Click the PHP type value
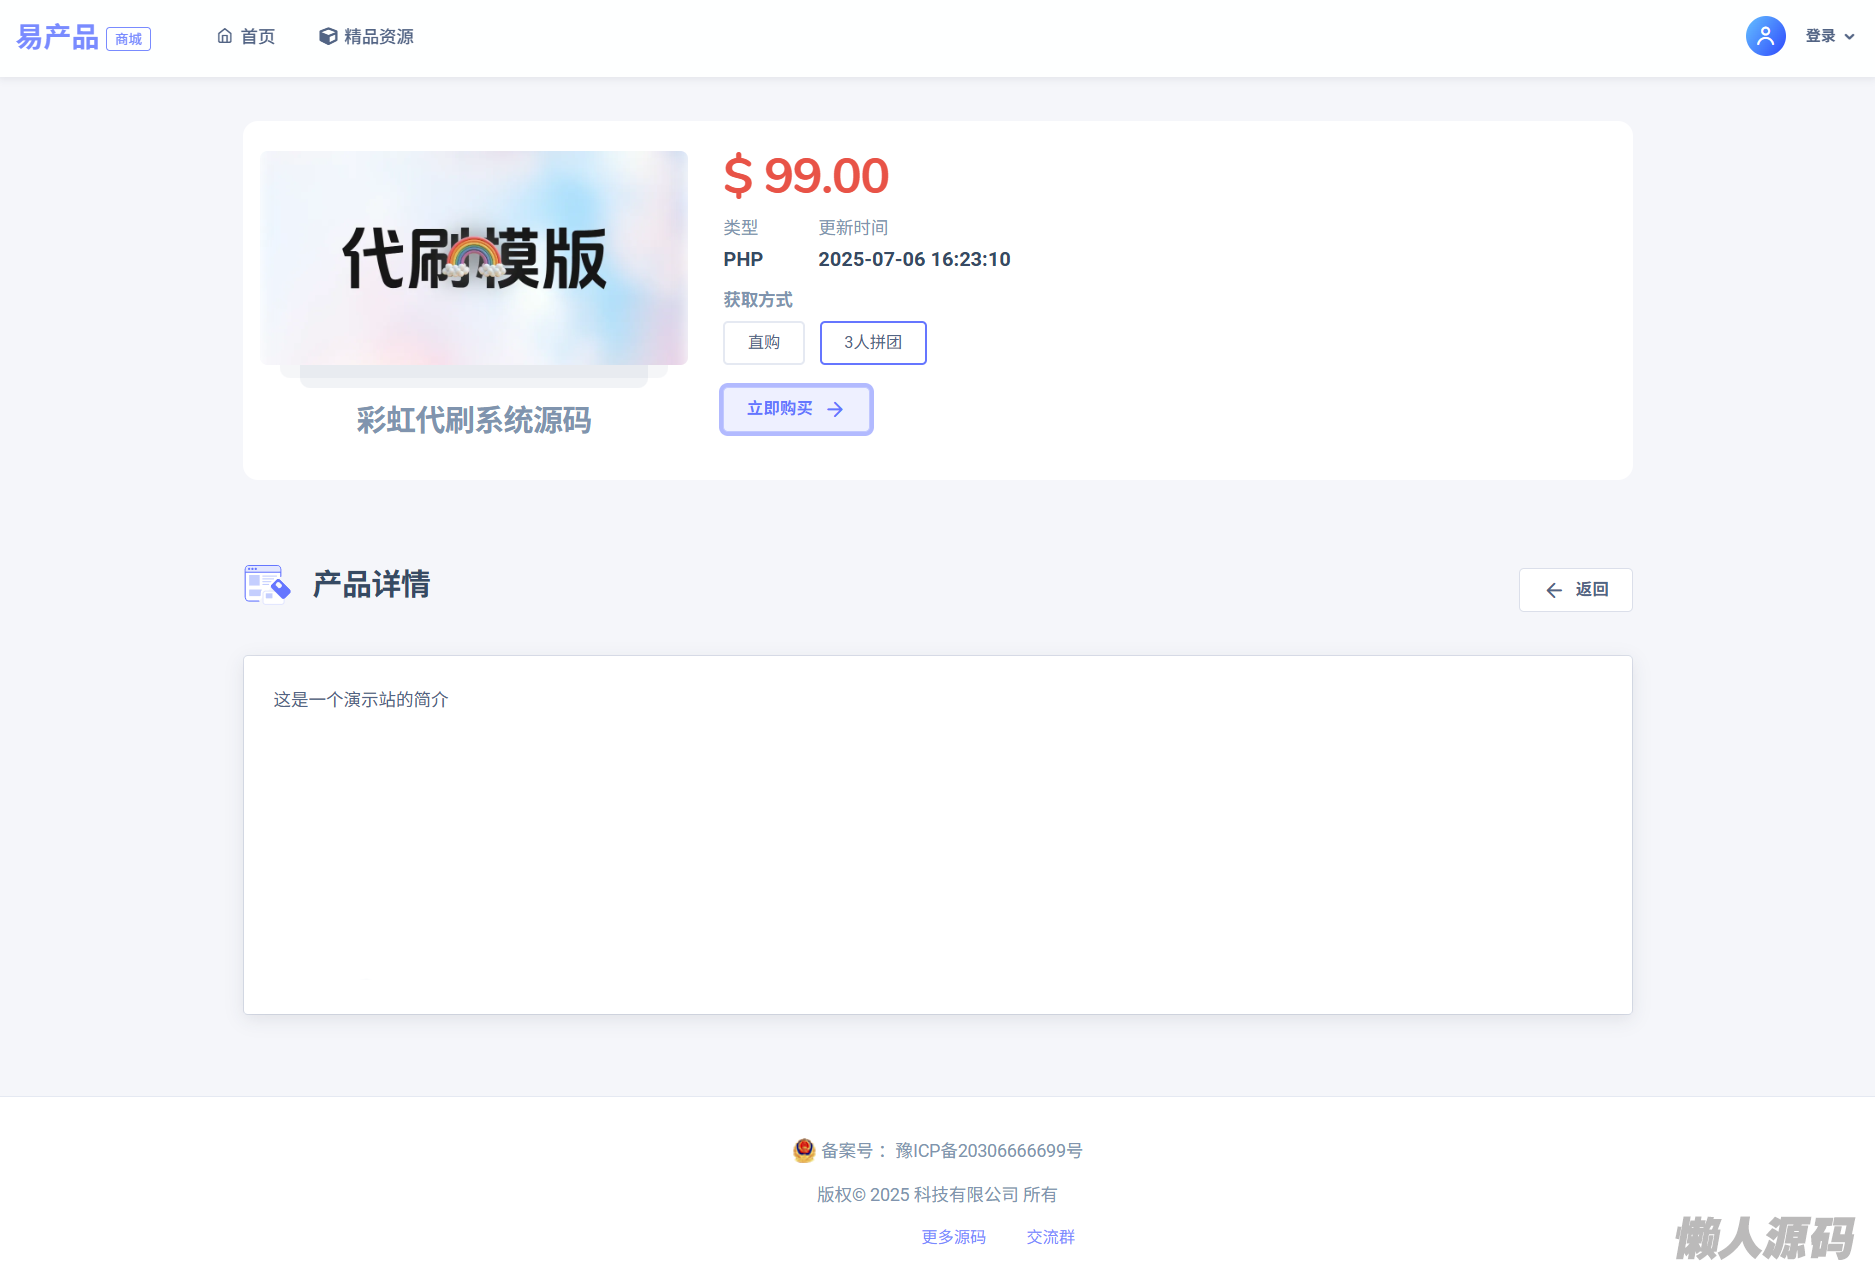The image size is (1875, 1273). tap(743, 260)
